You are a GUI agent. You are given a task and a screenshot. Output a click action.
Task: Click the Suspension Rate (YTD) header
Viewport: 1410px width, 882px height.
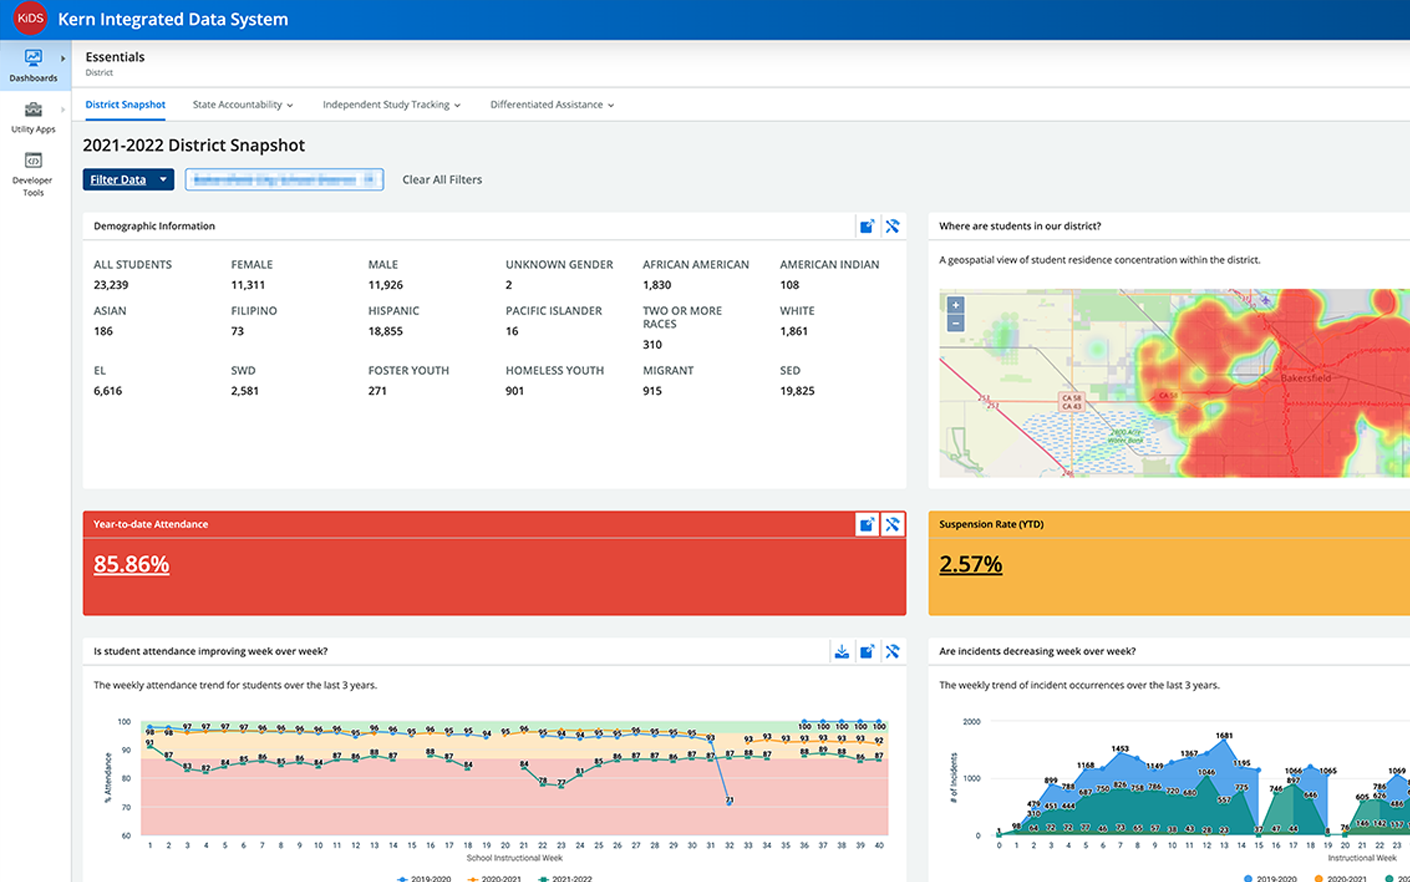click(x=991, y=524)
